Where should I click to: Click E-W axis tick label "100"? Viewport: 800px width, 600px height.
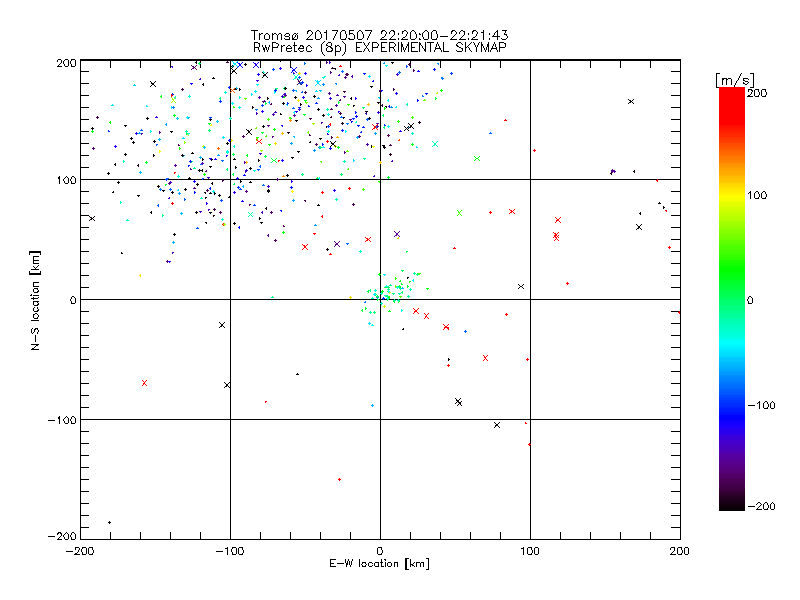pos(530,551)
